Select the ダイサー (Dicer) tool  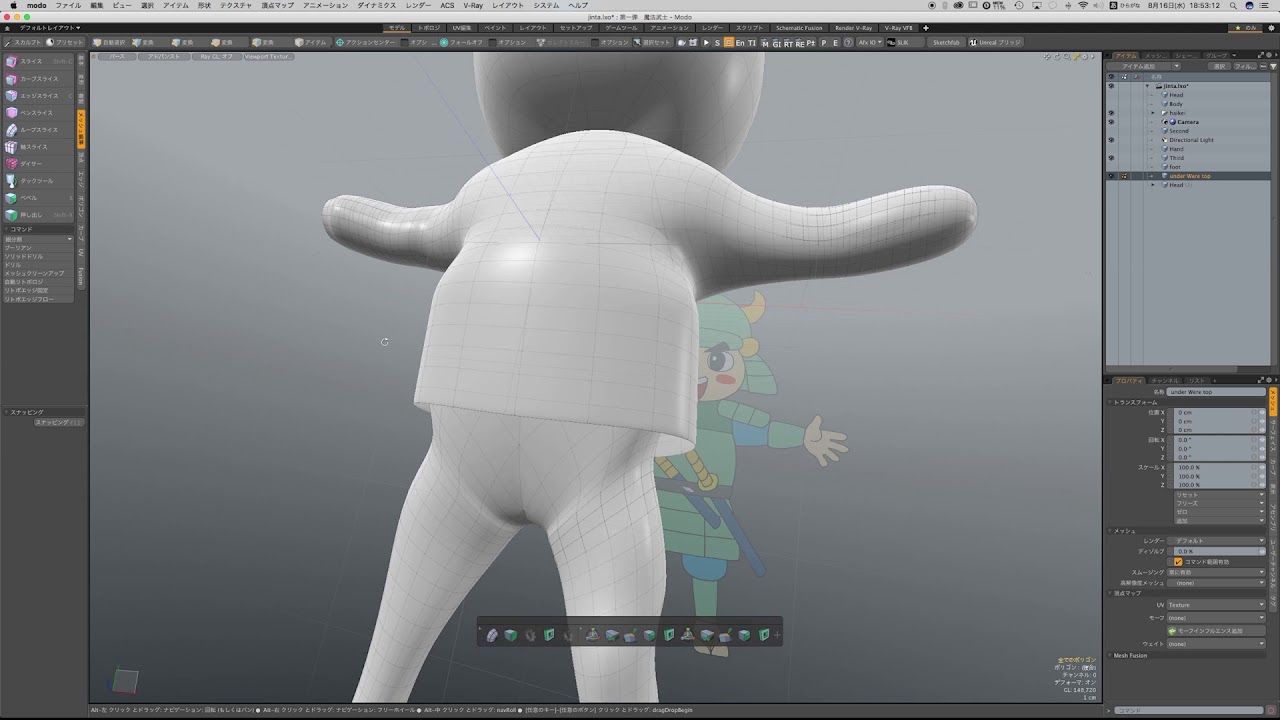click(39, 164)
